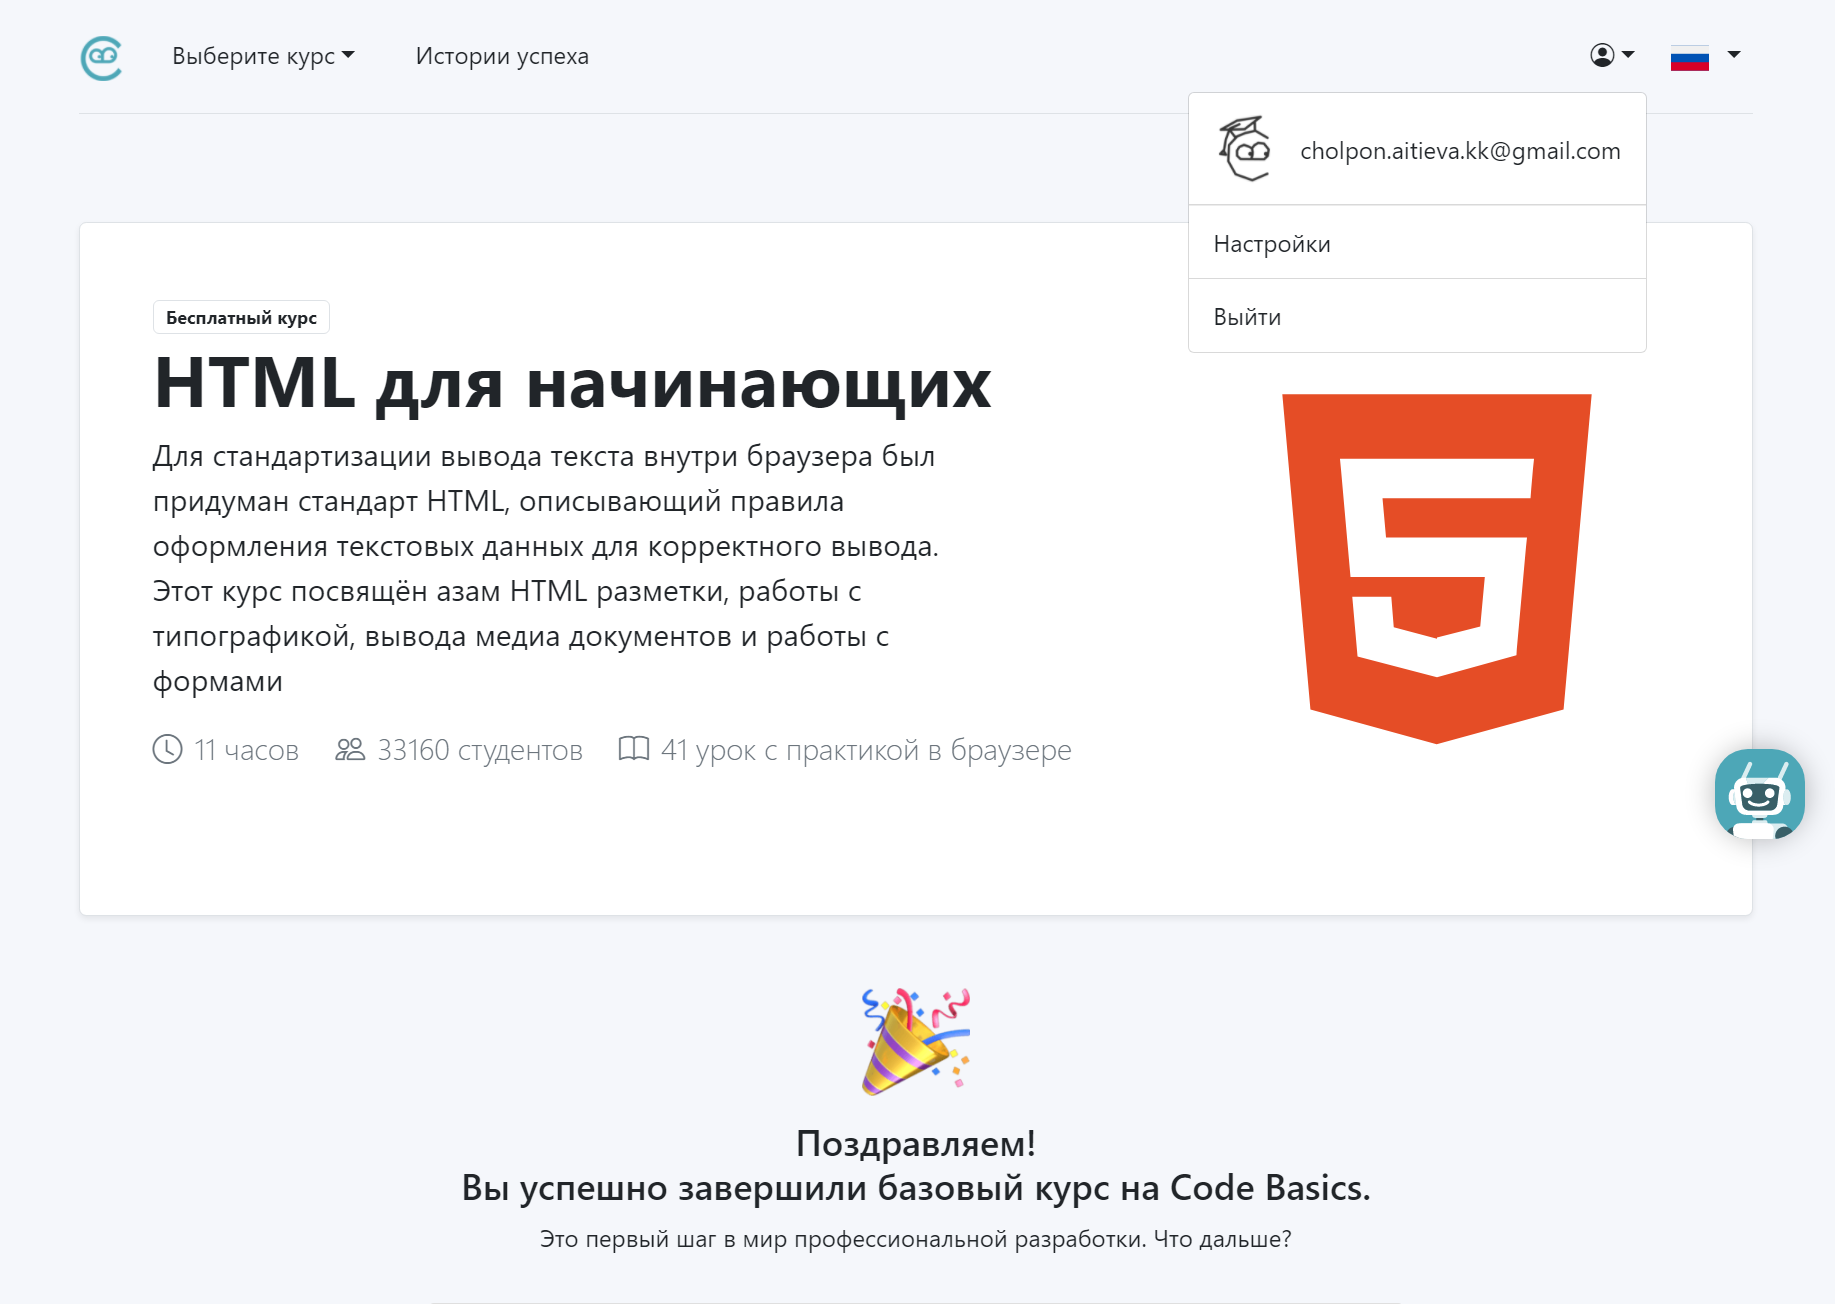The height and width of the screenshot is (1304, 1835).
Task: Select Выйти to log out
Action: click(1417, 317)
